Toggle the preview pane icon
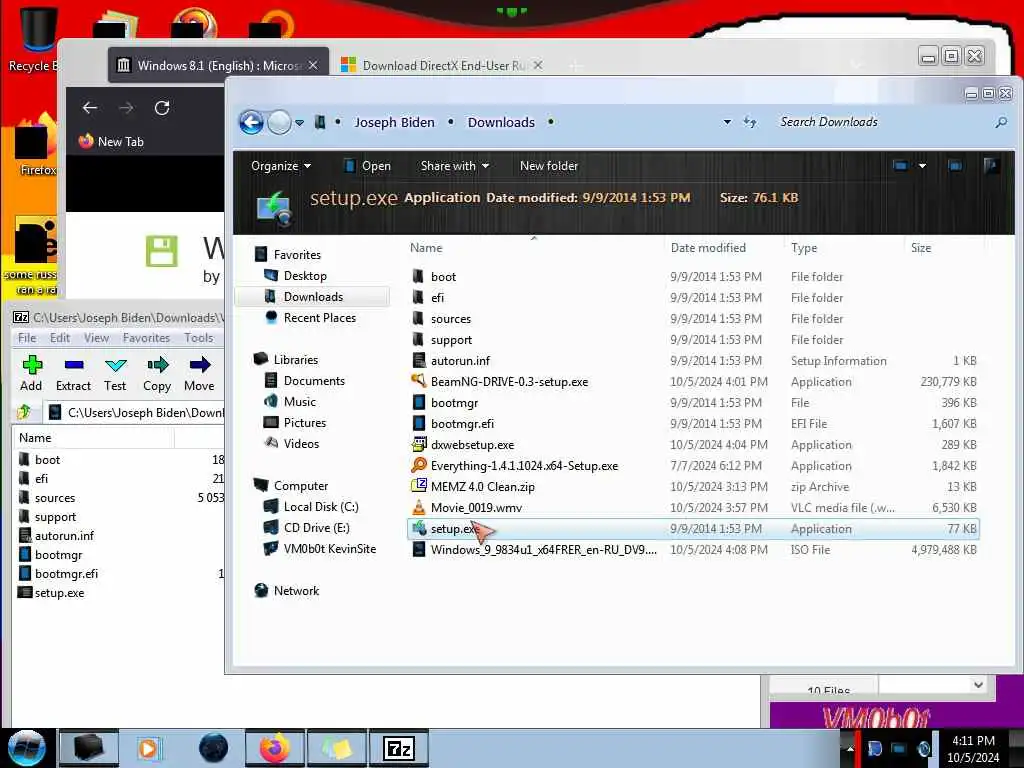The width and height of the screenshot is (1024, 768). pyautogui.click(x=955, y=166)
